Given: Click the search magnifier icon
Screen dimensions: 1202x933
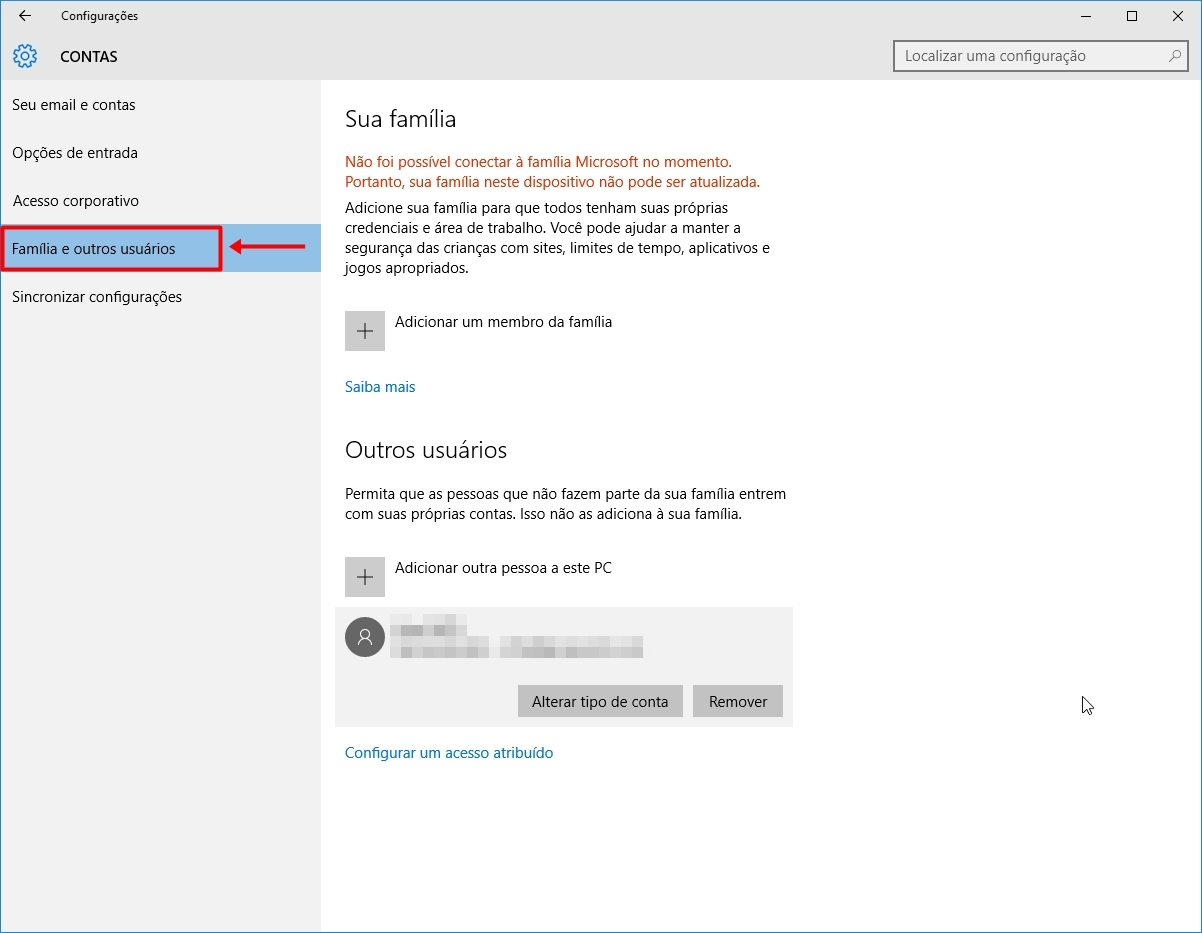Looking at the screenshot, I should coord(1175,56).
